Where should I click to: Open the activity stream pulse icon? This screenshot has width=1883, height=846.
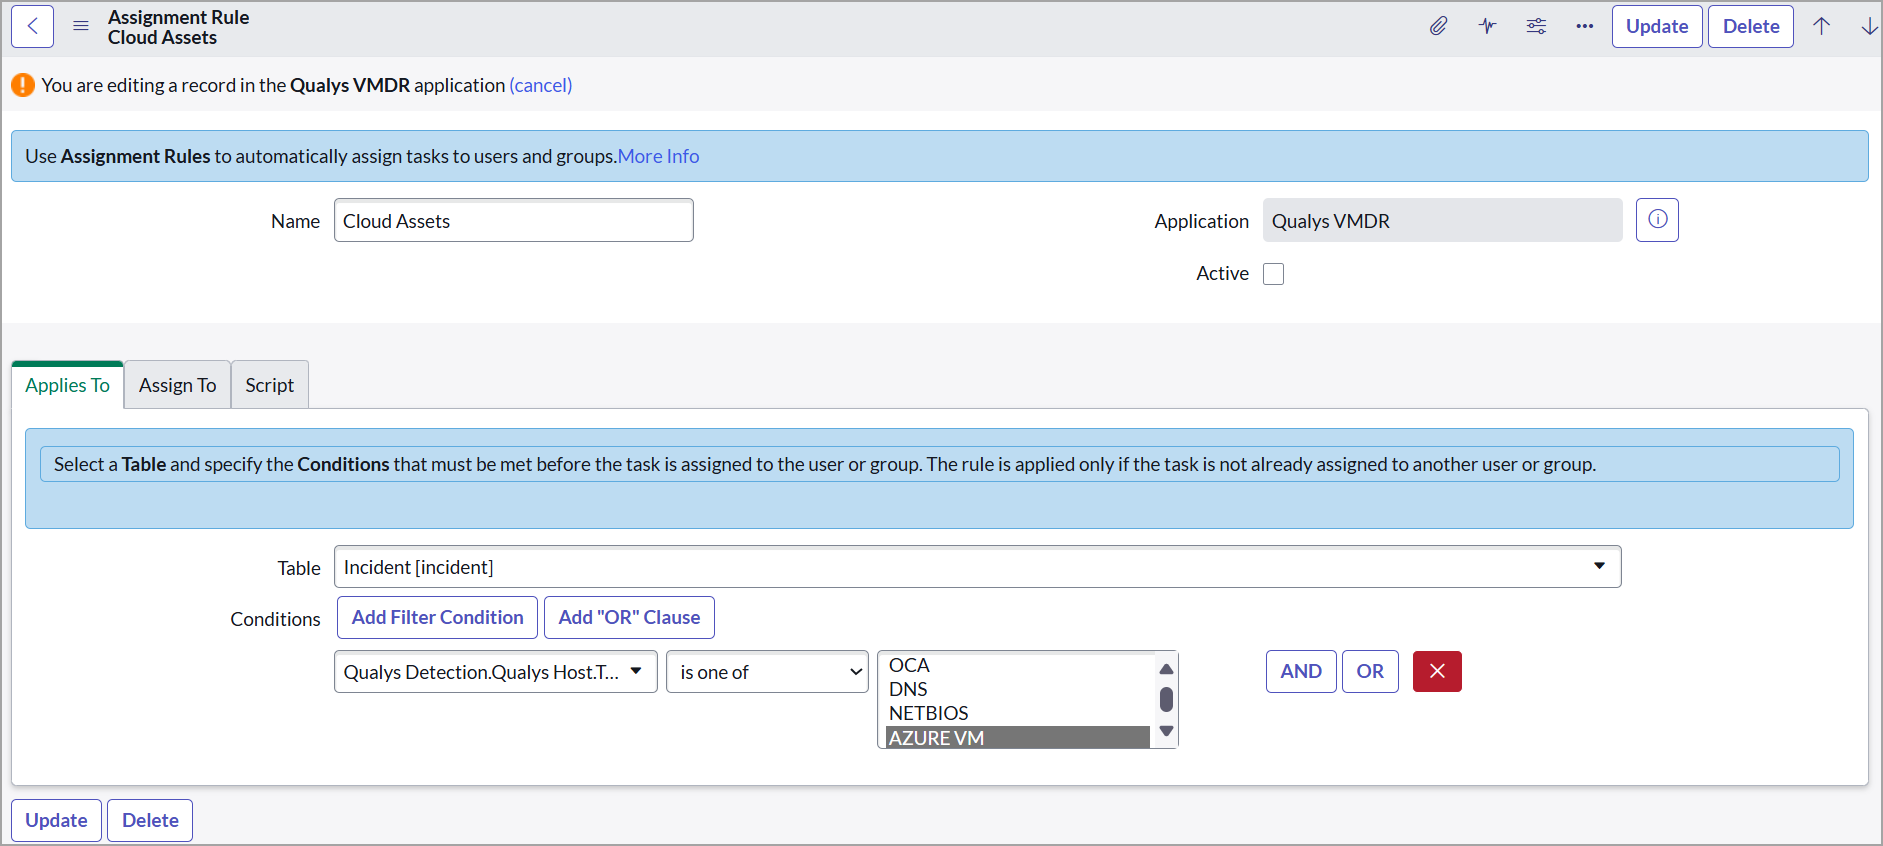pyautogui.click(x=1487, y=27)
